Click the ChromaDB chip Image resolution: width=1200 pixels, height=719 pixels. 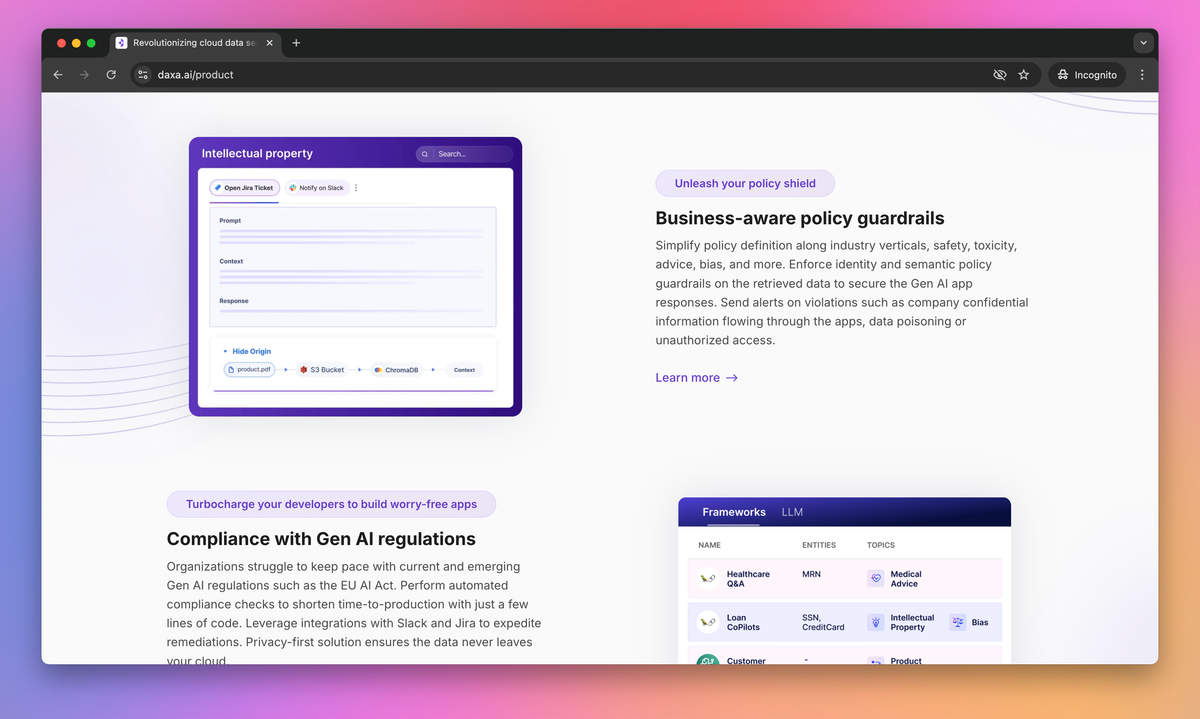[x=396, y=370]
